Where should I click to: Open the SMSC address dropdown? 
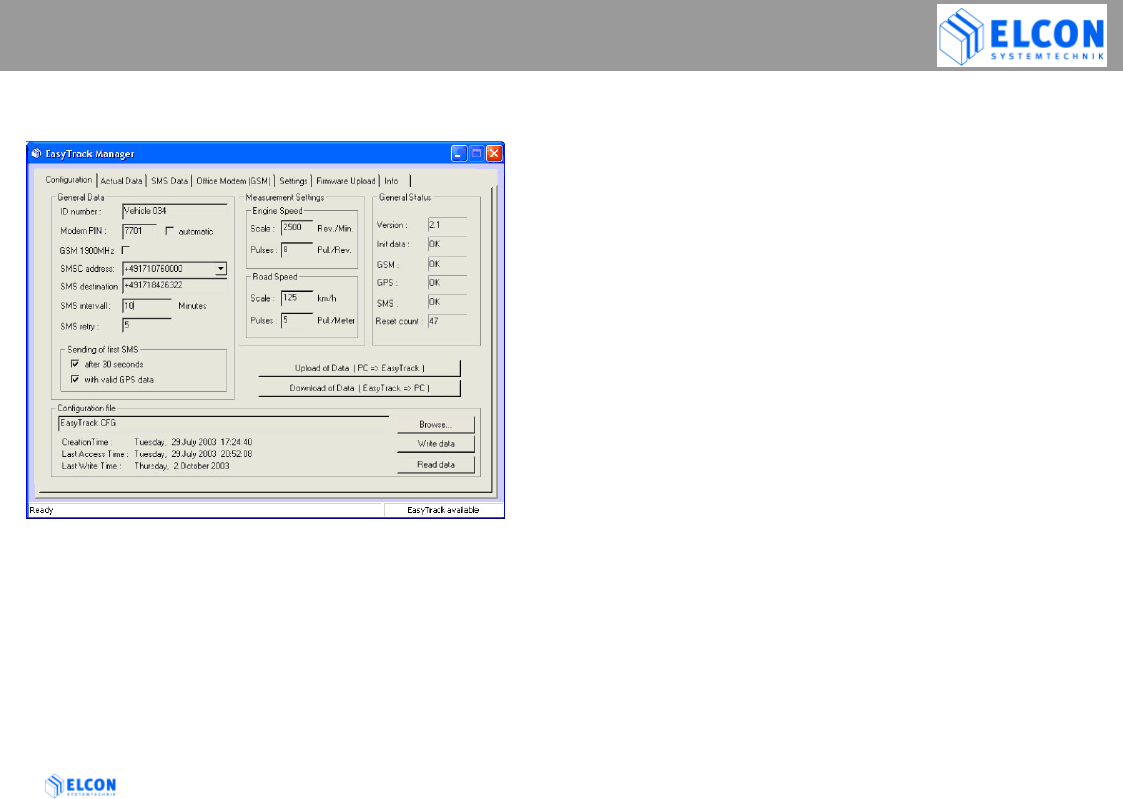coord(221,269)
